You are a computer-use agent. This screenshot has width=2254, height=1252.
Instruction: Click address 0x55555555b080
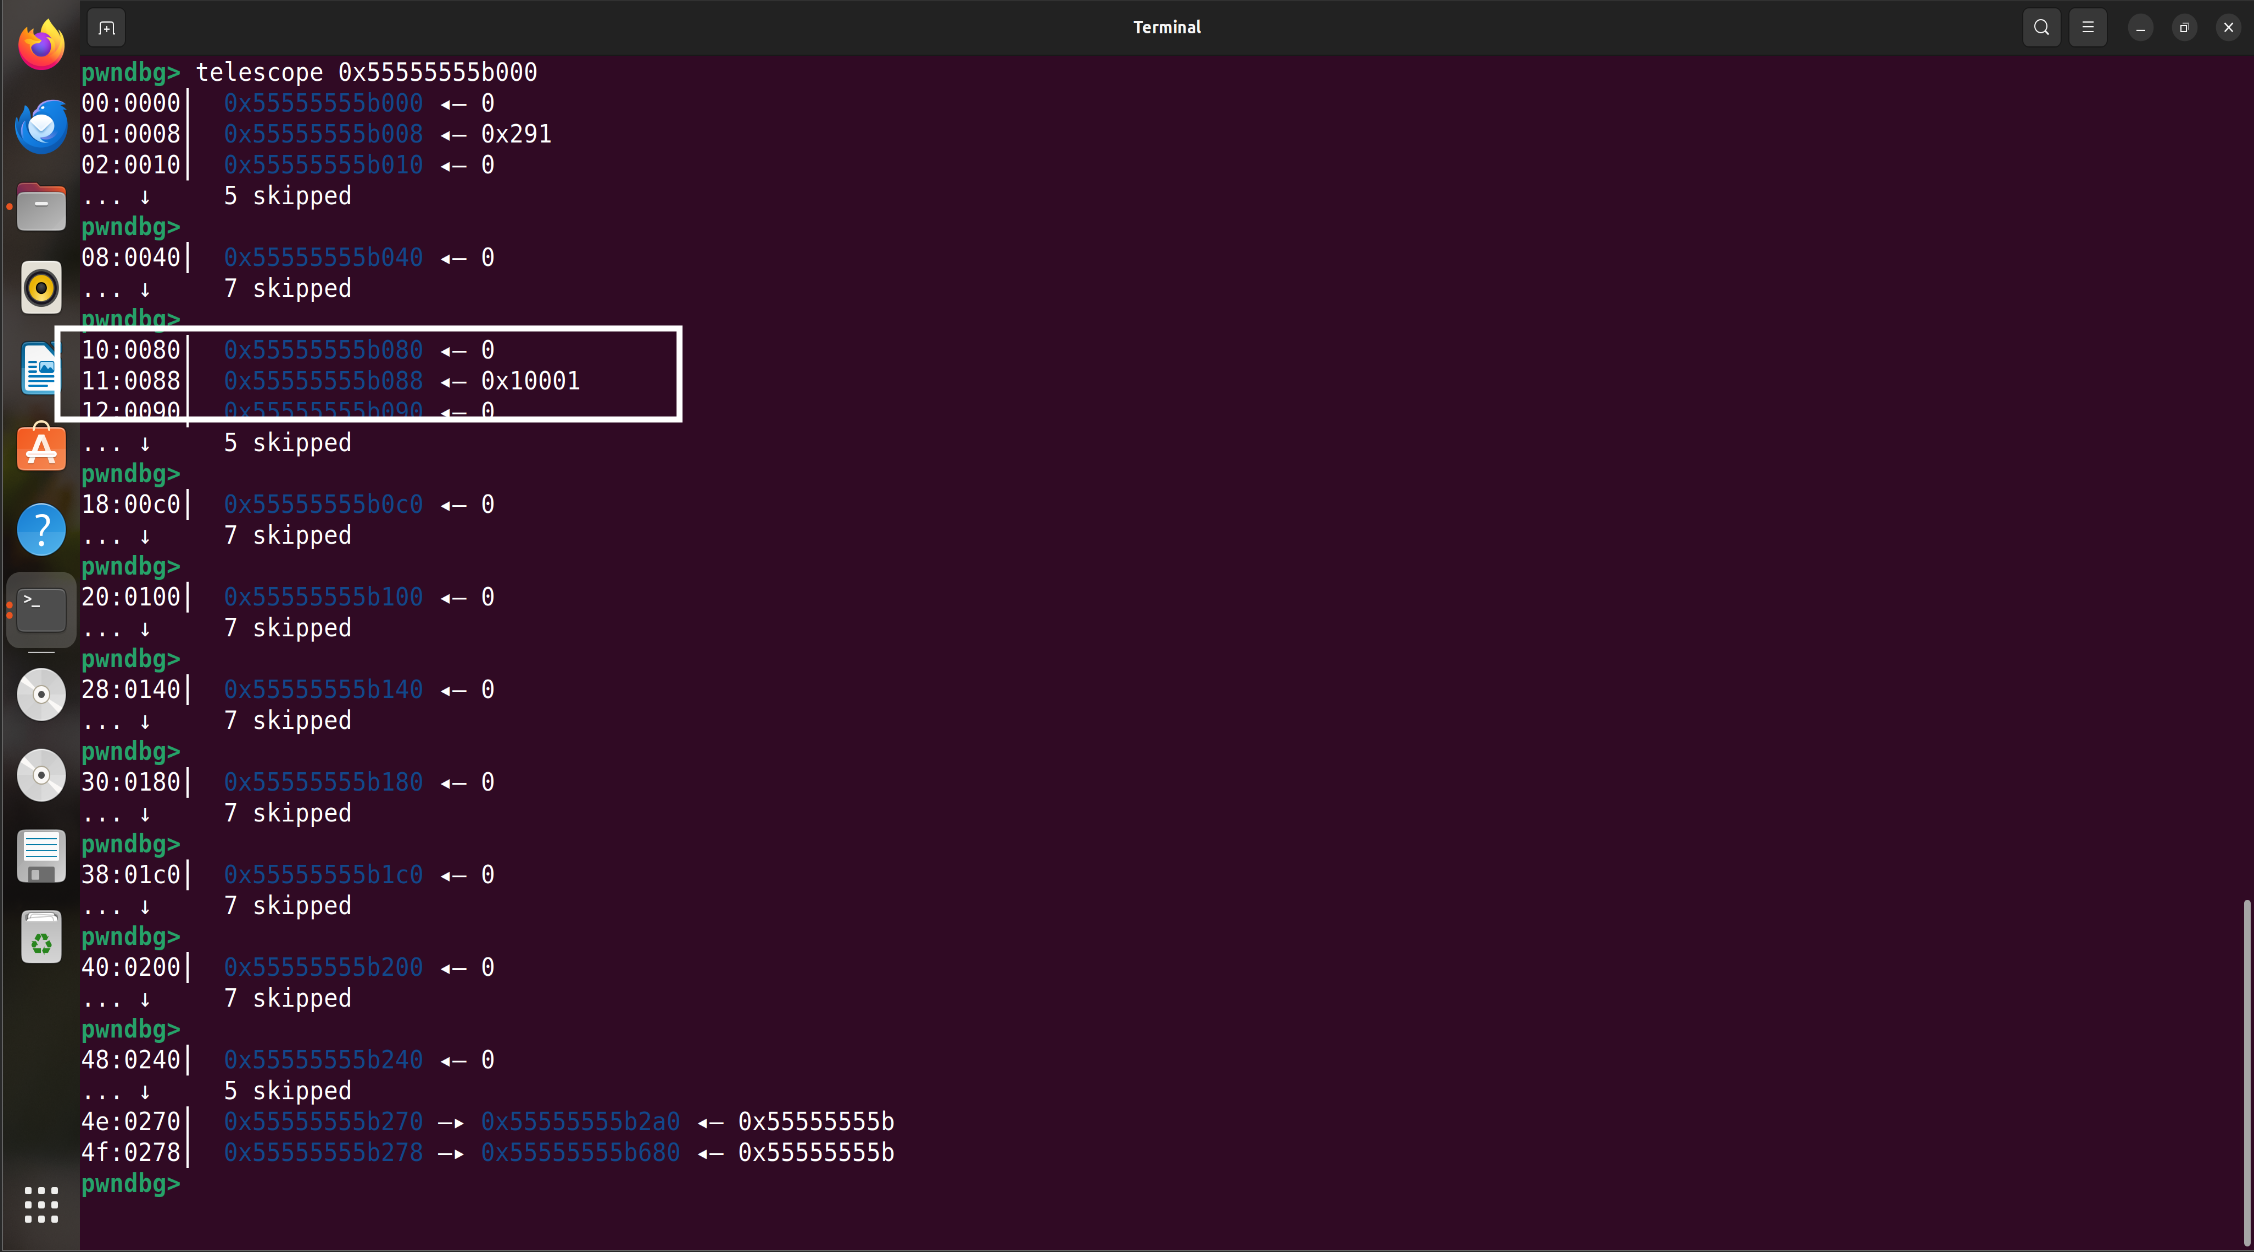point(323,350)
